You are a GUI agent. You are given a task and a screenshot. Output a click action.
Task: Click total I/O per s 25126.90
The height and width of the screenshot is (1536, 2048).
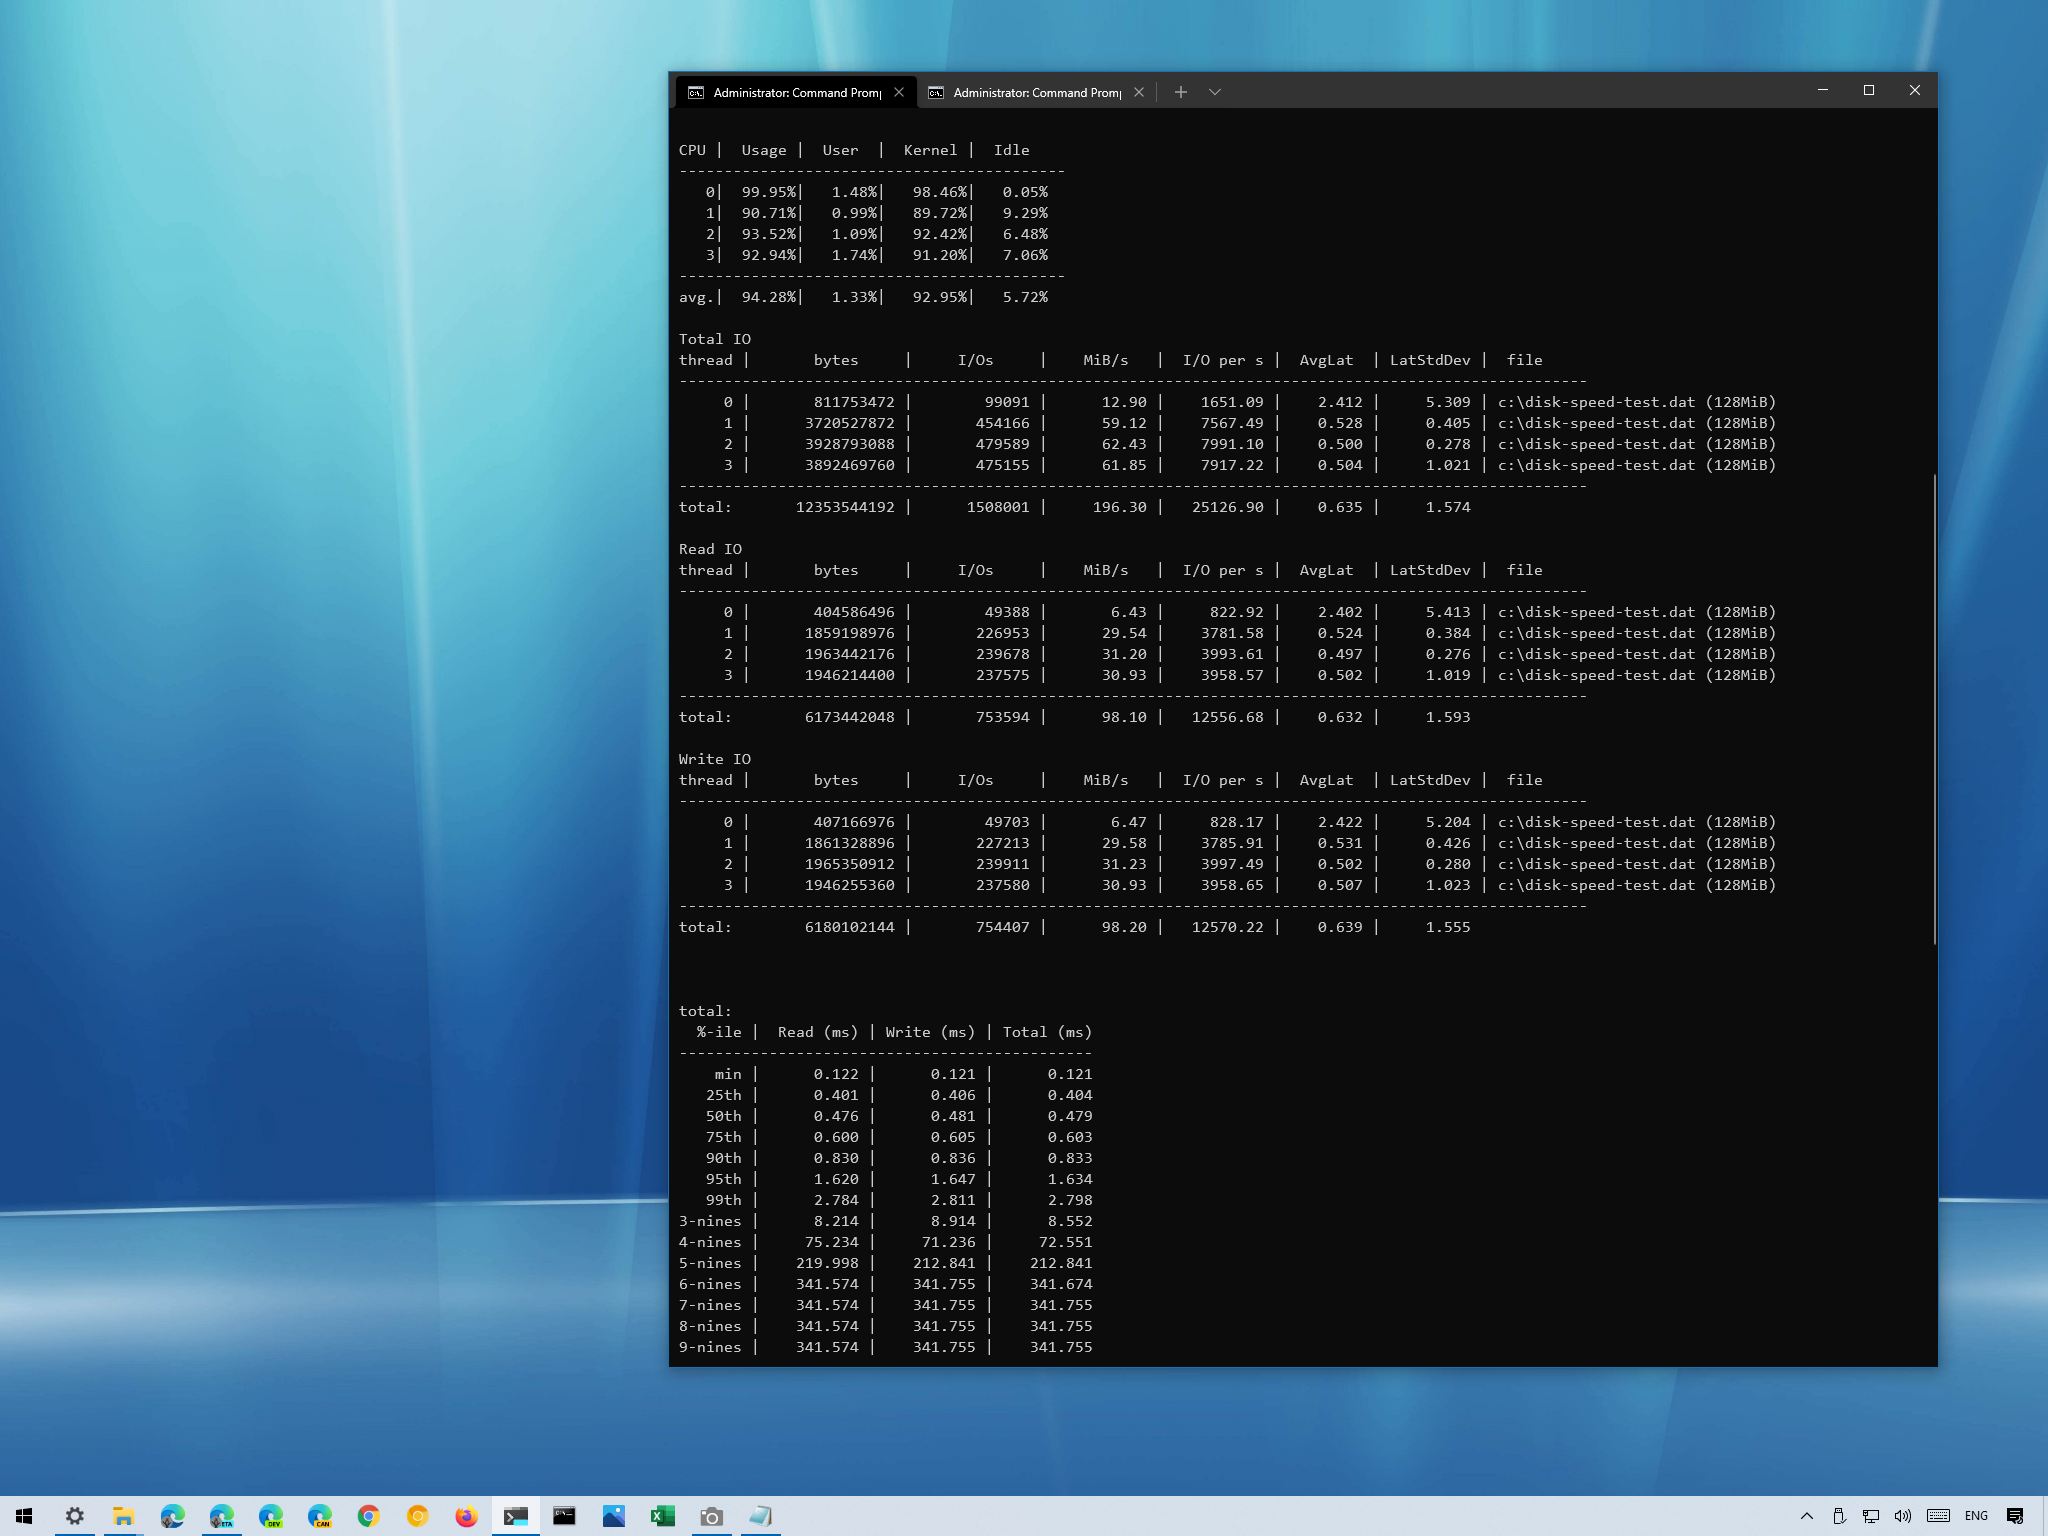(1227, 507)
